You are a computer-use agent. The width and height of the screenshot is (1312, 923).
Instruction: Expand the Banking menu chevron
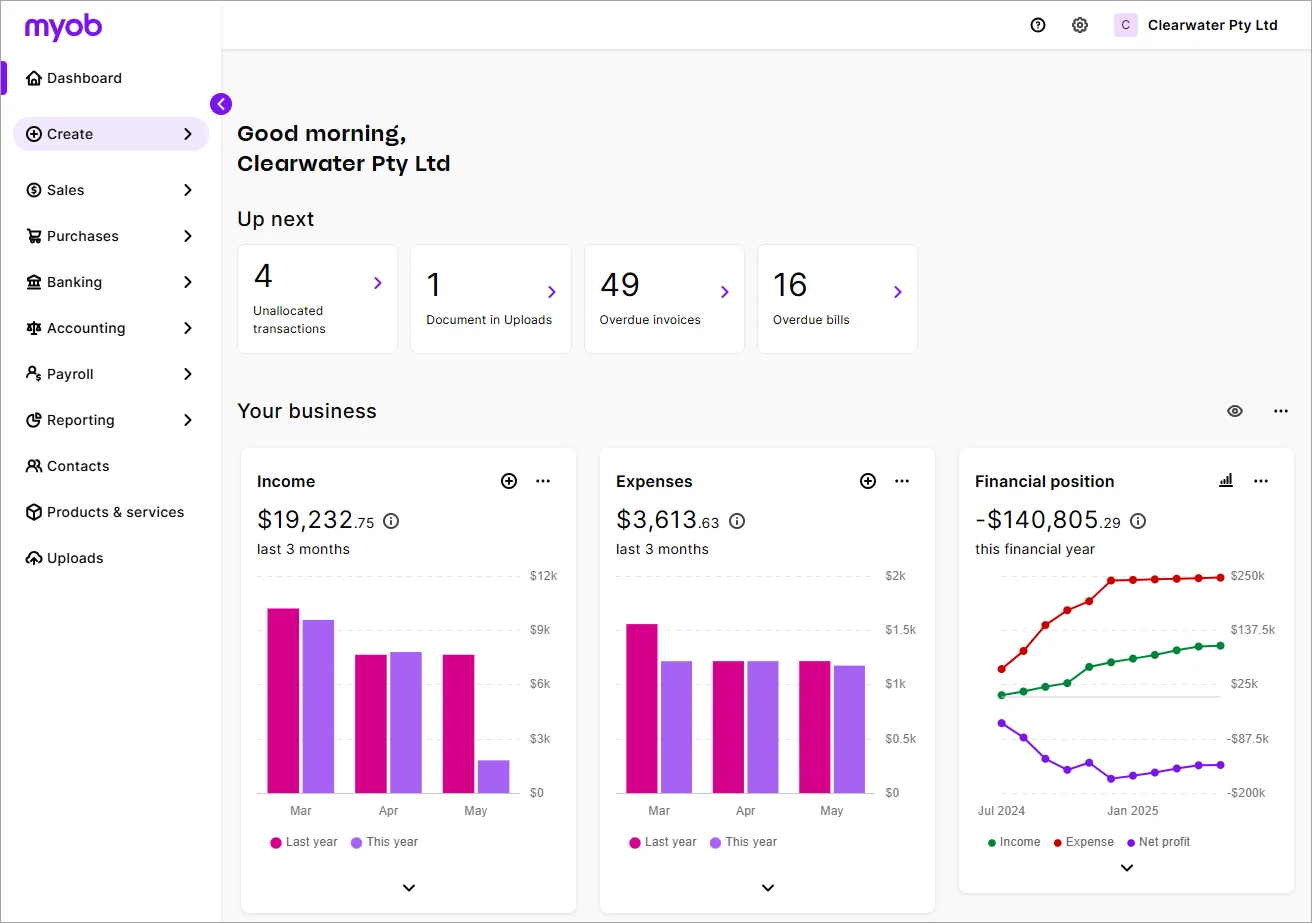coord(188,282)
